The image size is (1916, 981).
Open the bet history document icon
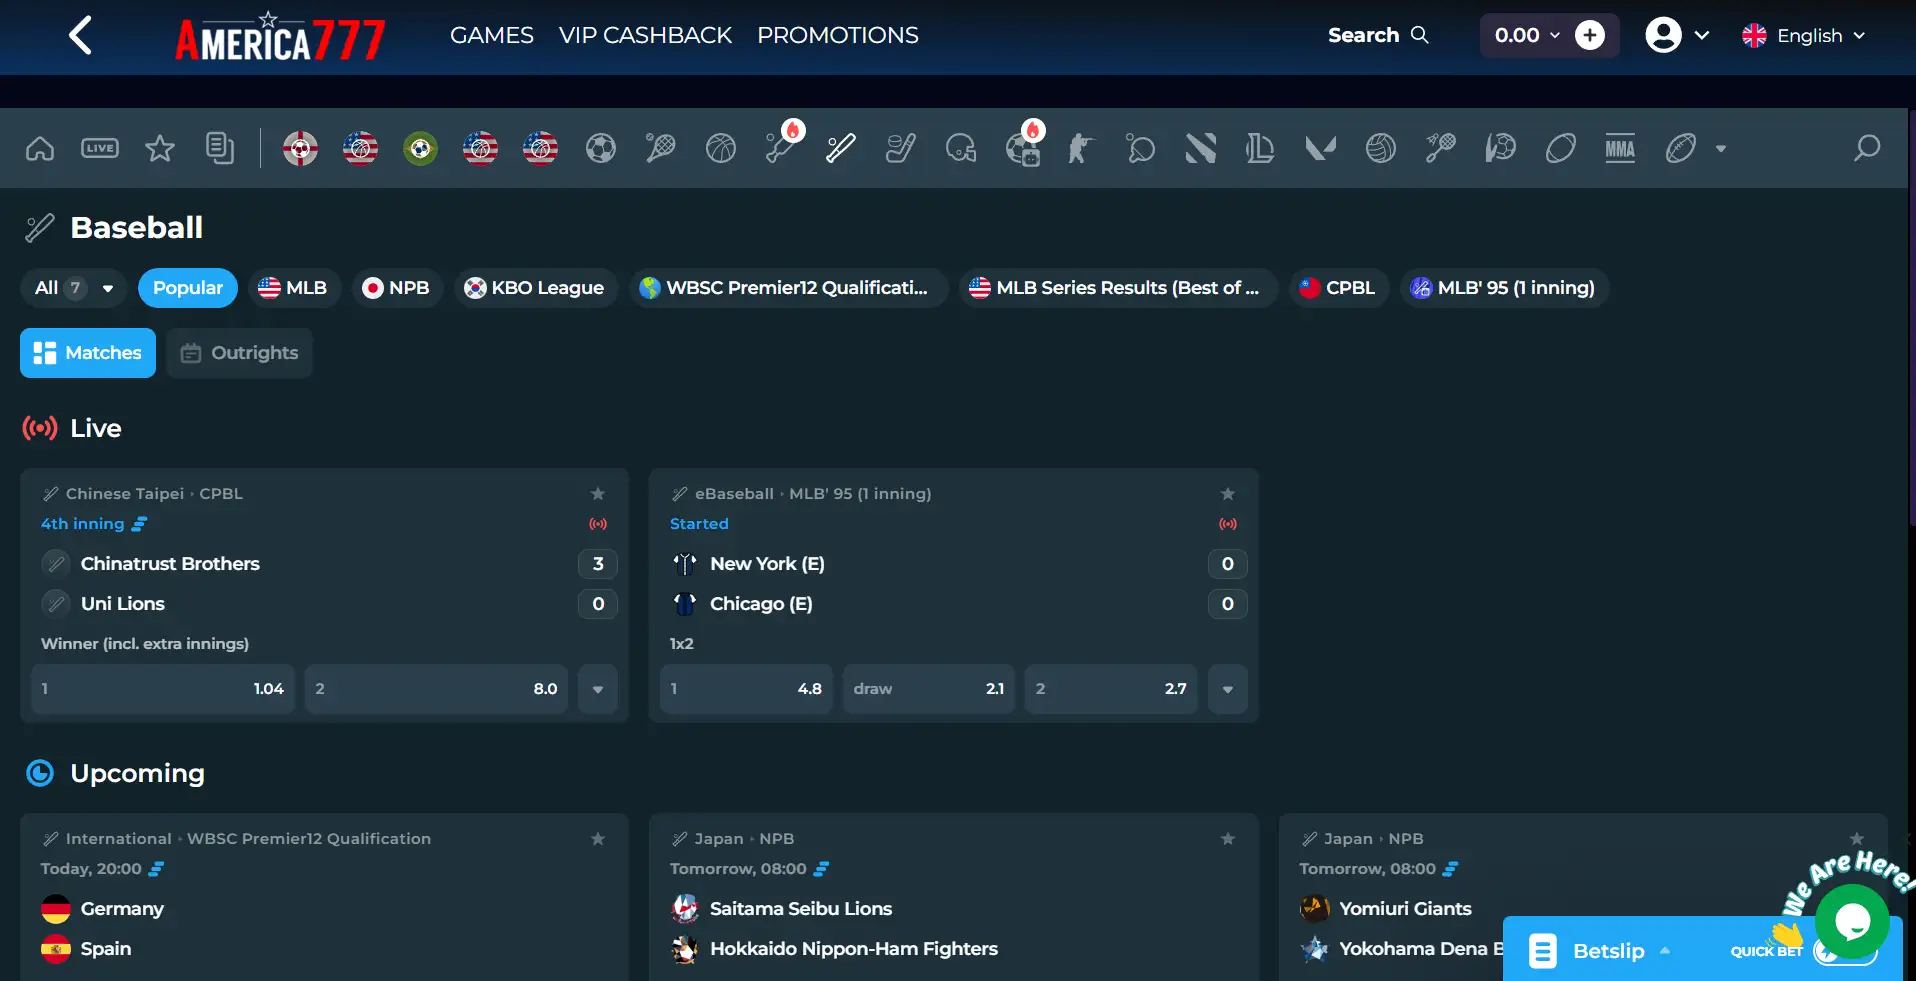tap(220, 149)
